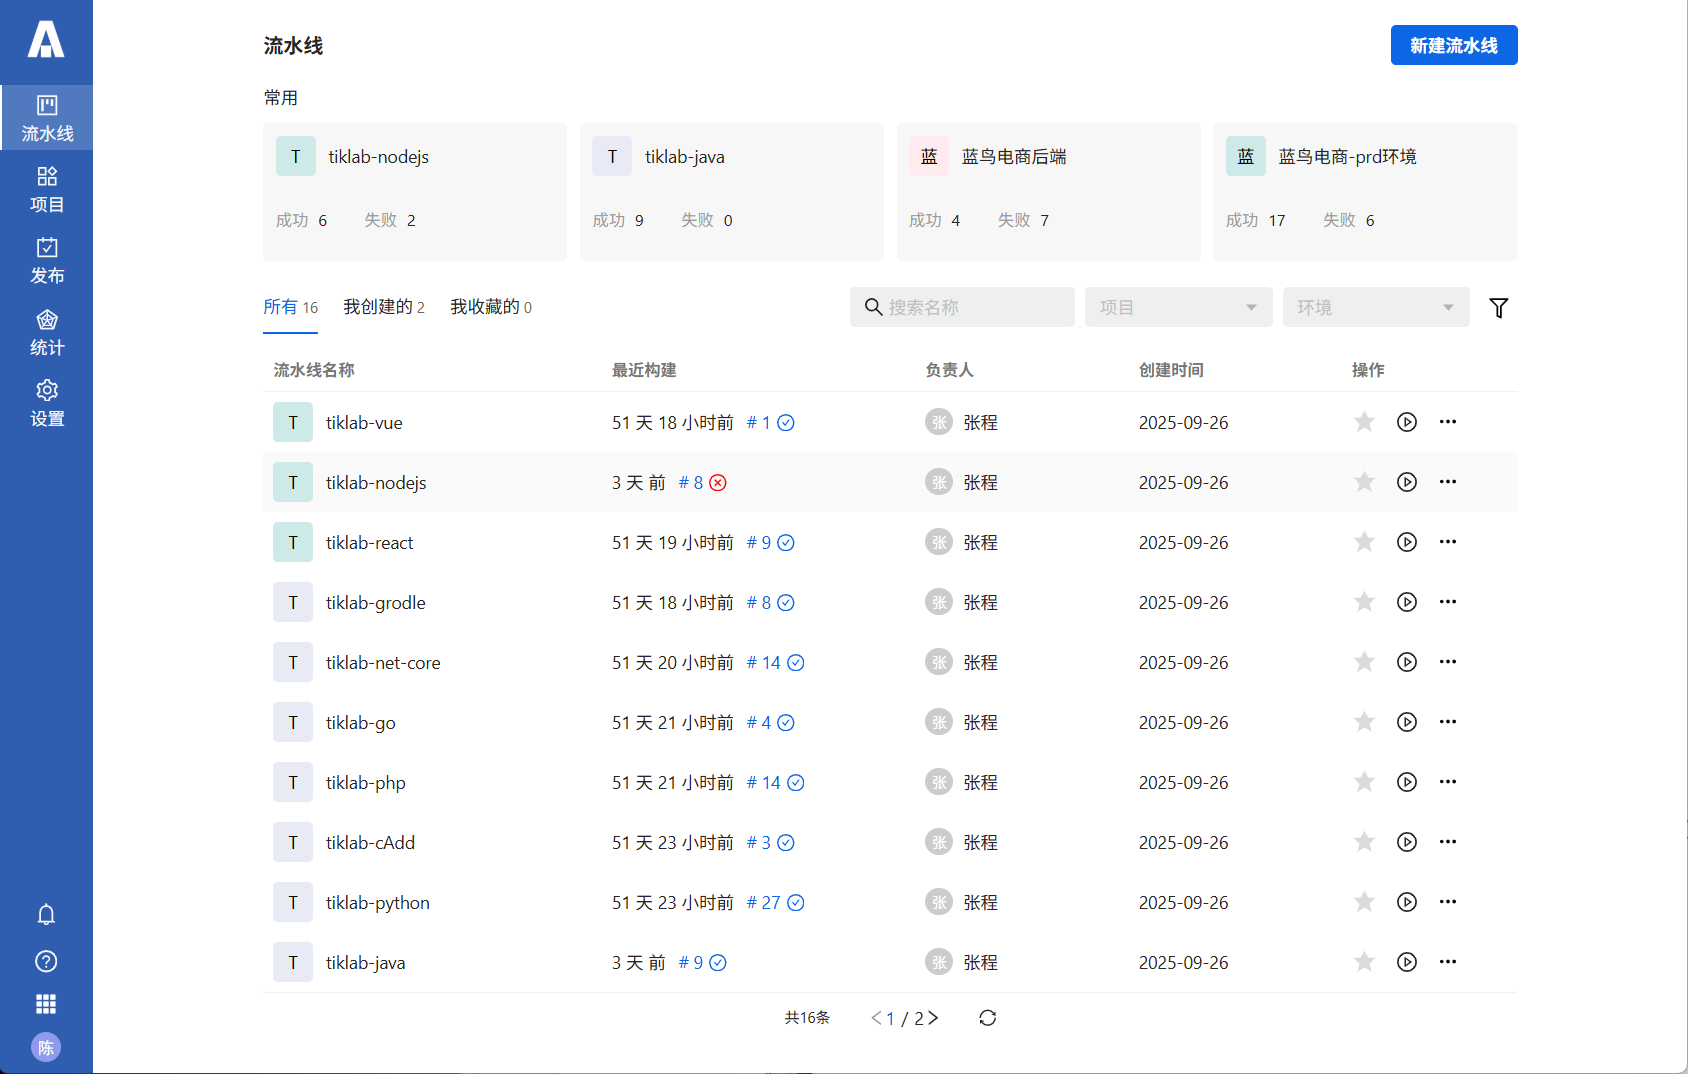Open the 设置 settings page
1688x1074 pixels.
pos(46,403)
